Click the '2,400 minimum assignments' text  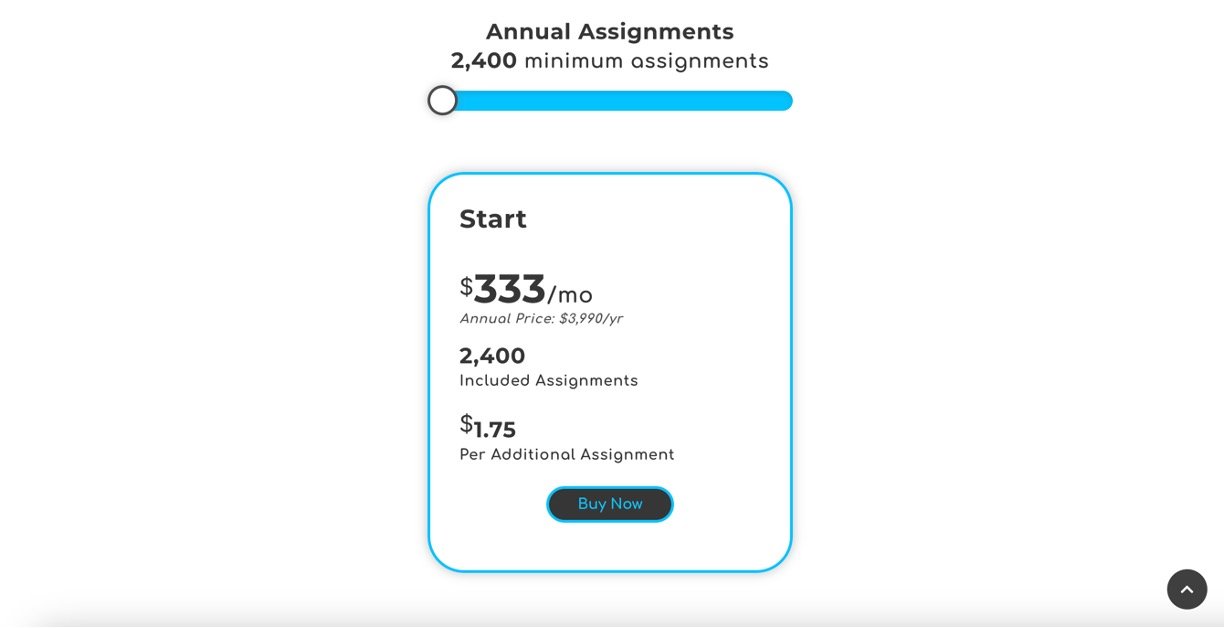point(610,61)
